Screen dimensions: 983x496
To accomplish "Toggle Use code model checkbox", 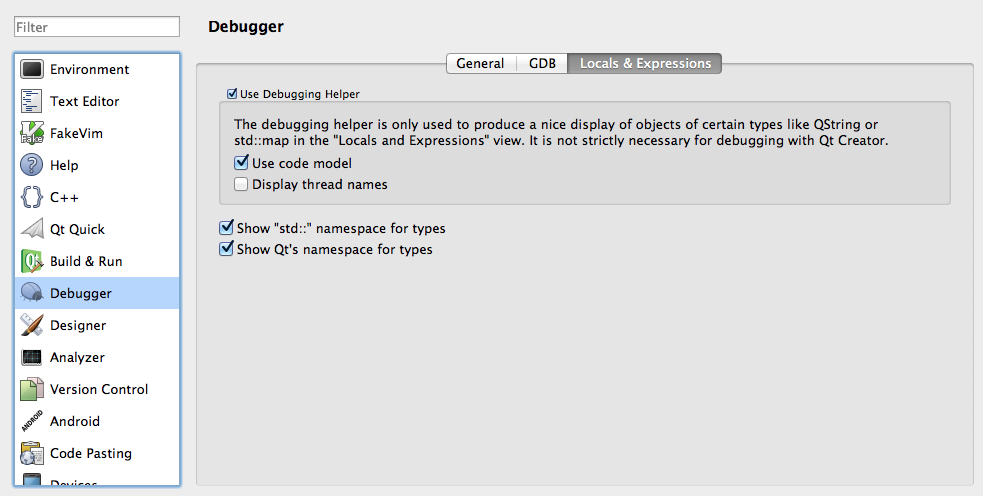I will point(241,163).
